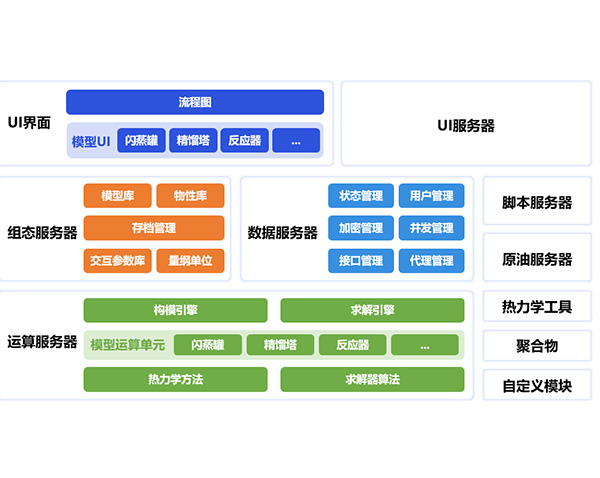Click the 模型运算单元 label

tap(128, 345)
